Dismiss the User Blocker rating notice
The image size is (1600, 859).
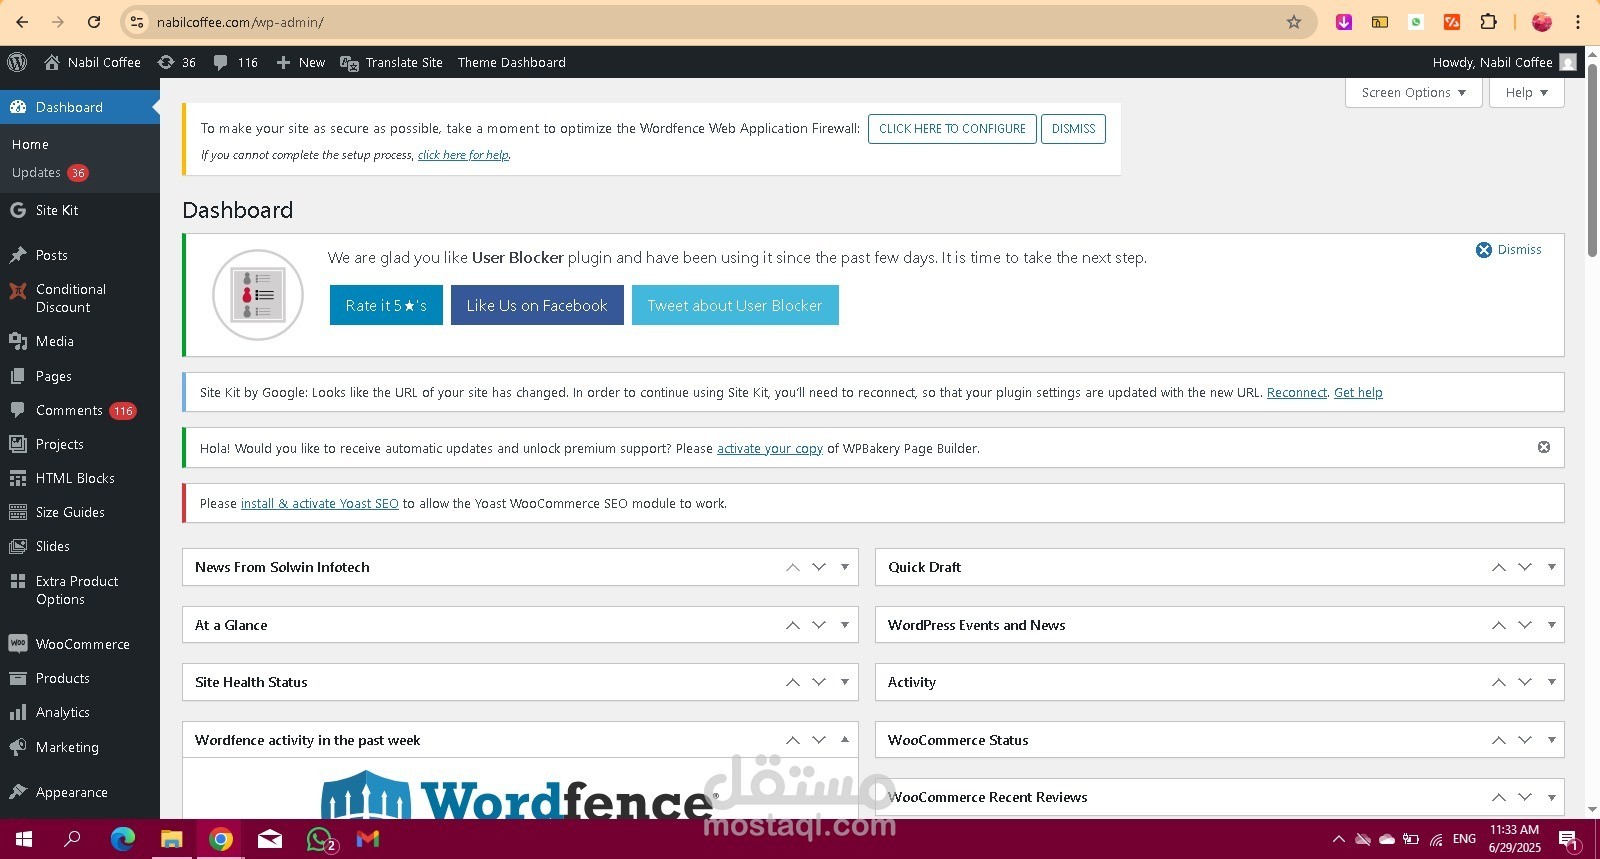pyautogui.click(x=1509, y=250)
